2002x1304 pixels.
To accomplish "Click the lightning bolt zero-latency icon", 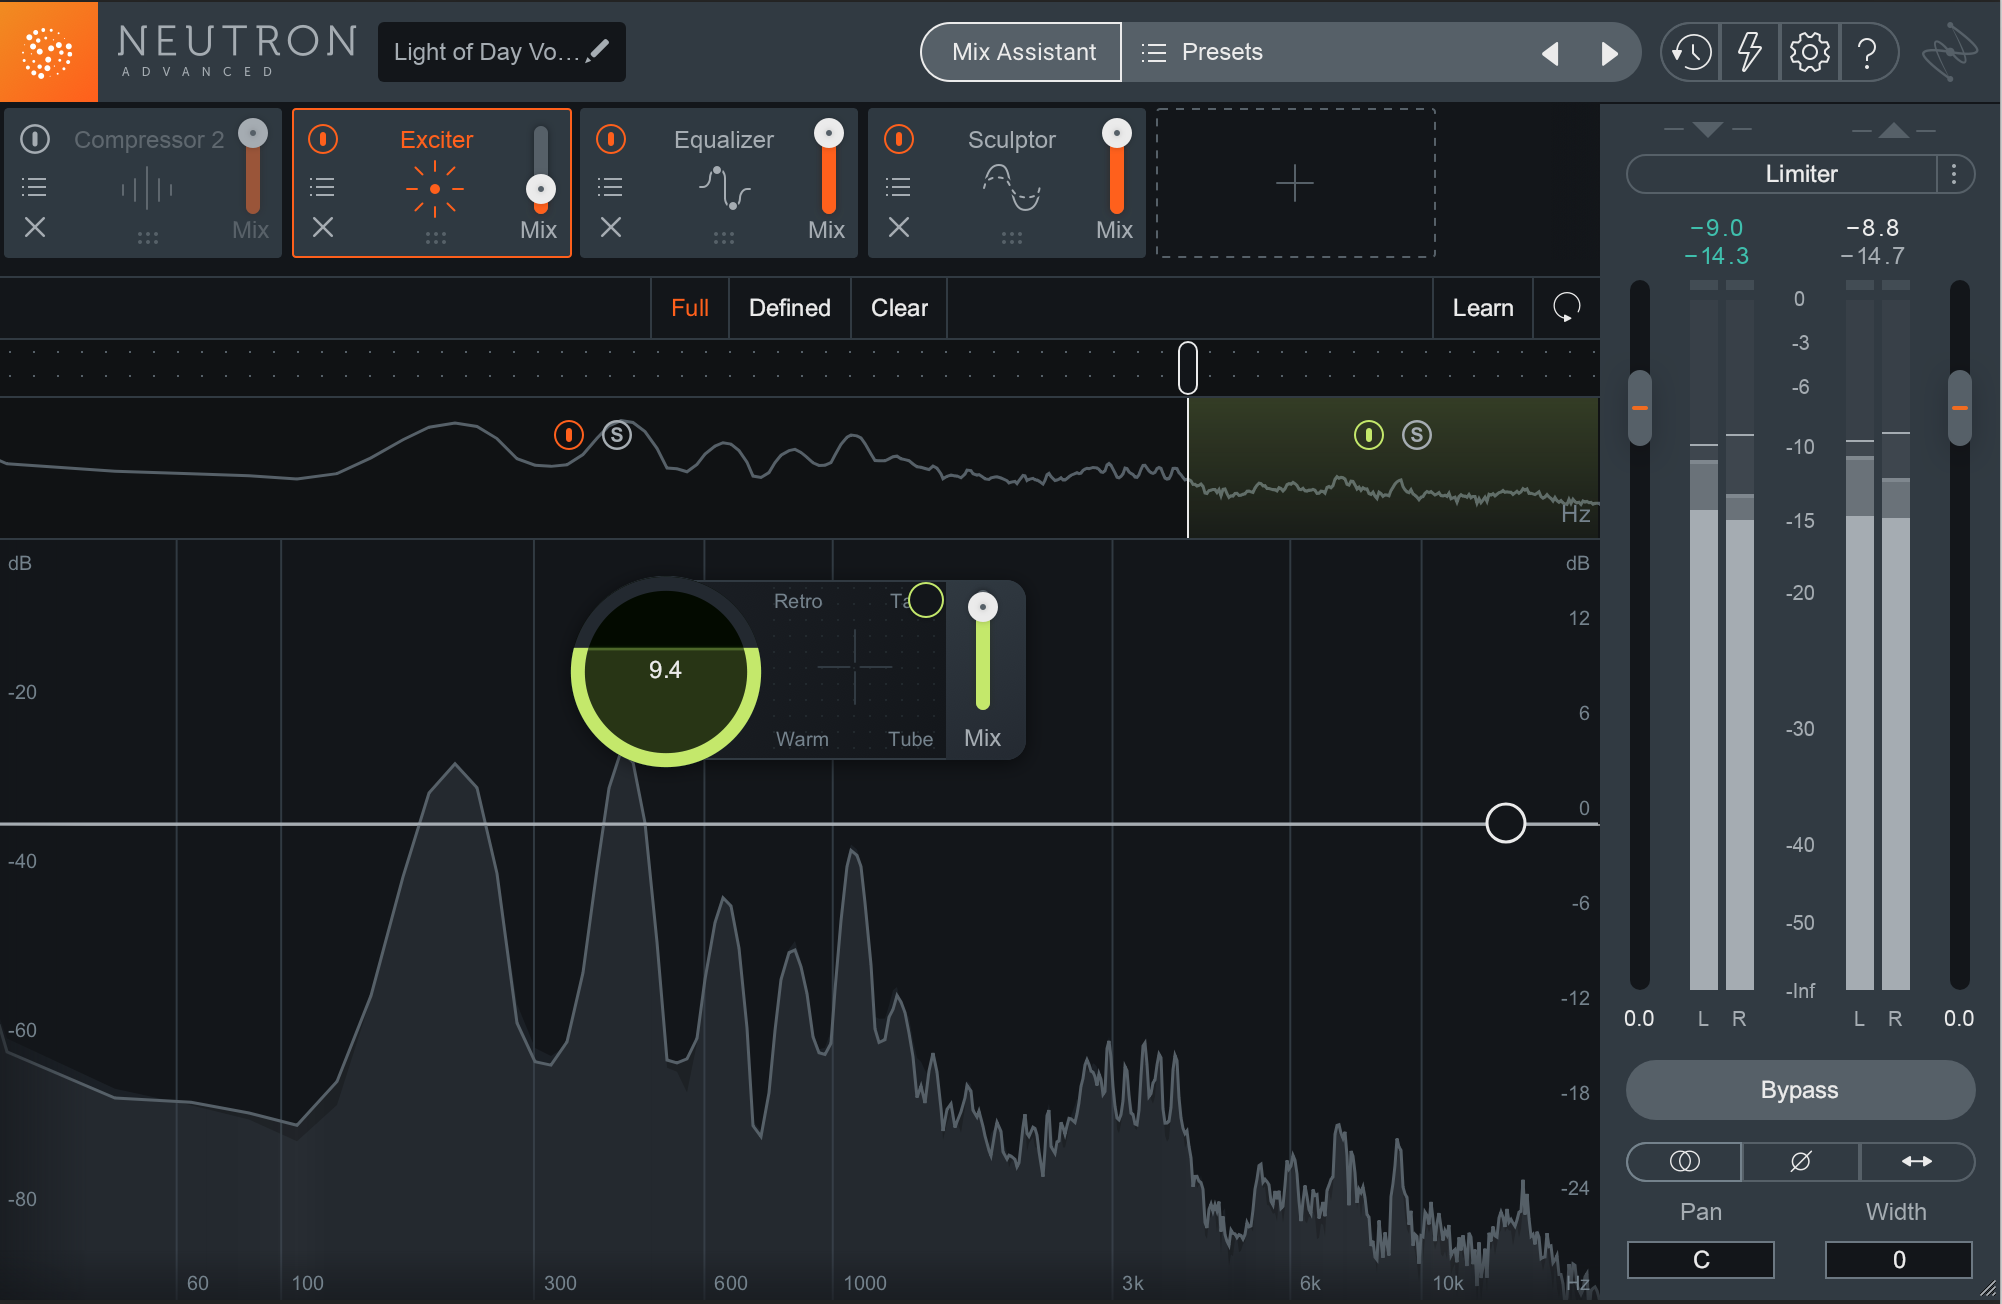I will [1750, 52].
